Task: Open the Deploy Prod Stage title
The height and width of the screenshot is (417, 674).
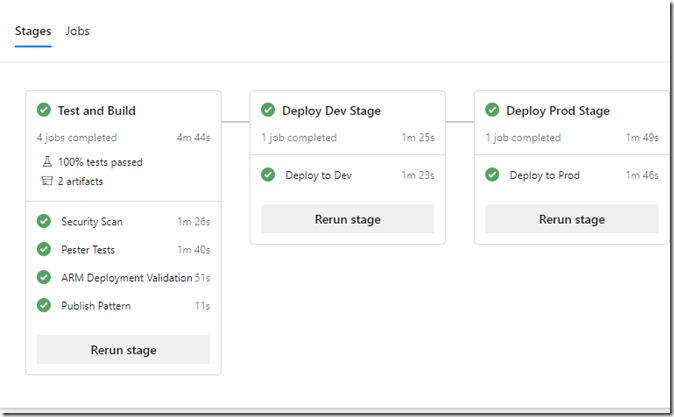Action: (558, 111)
